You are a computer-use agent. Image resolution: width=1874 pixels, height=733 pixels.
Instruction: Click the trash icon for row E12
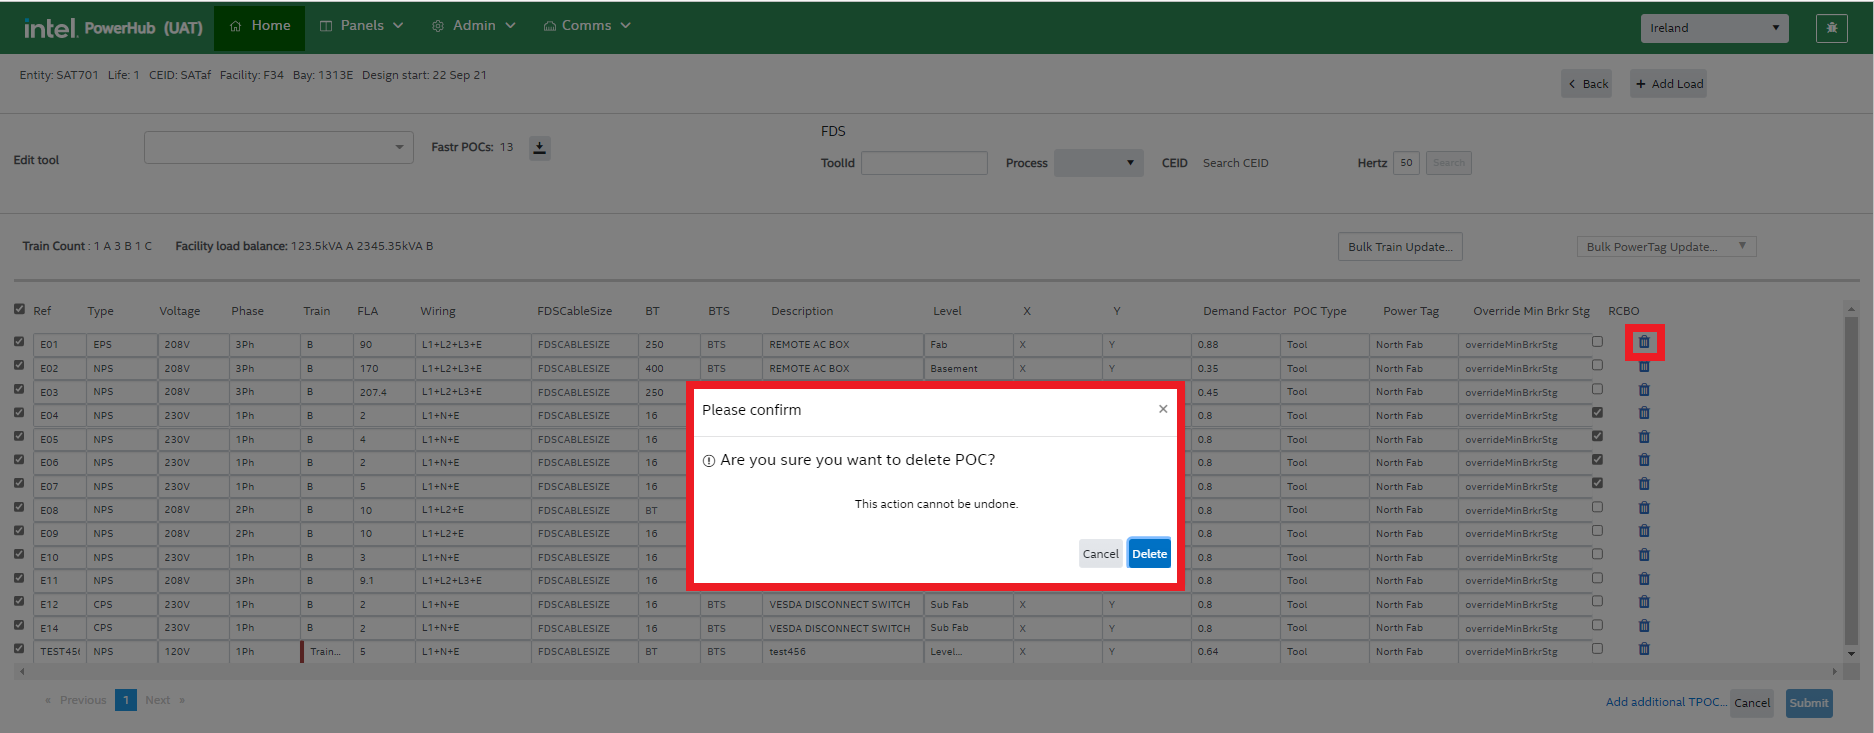(x=1643, y=603)
